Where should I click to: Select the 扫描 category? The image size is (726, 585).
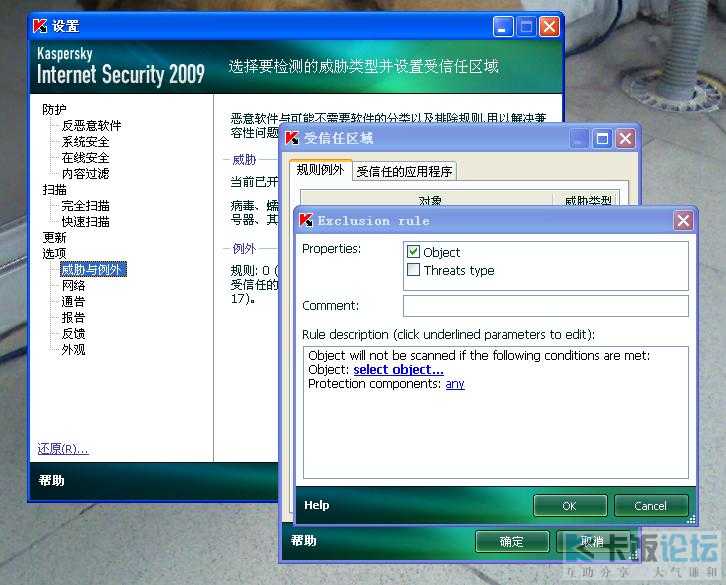tap(54, 190)
